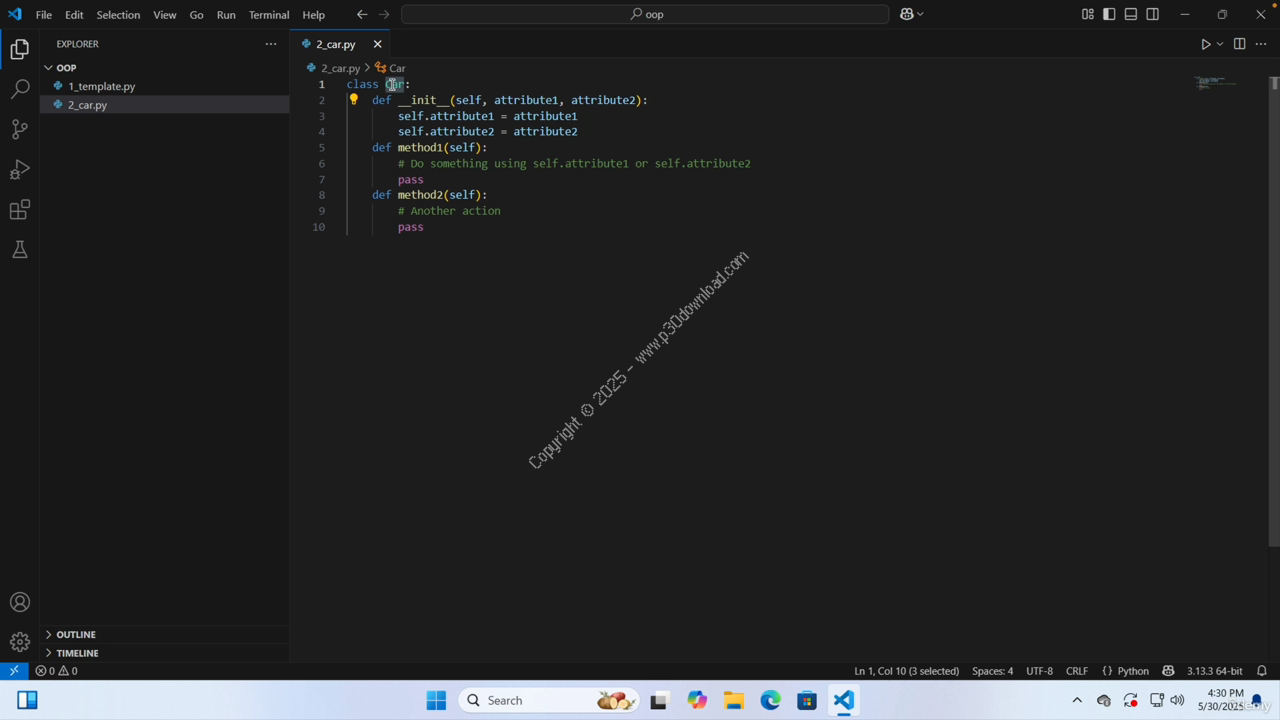
Task: Open the File menu
Action: point(44,14)
